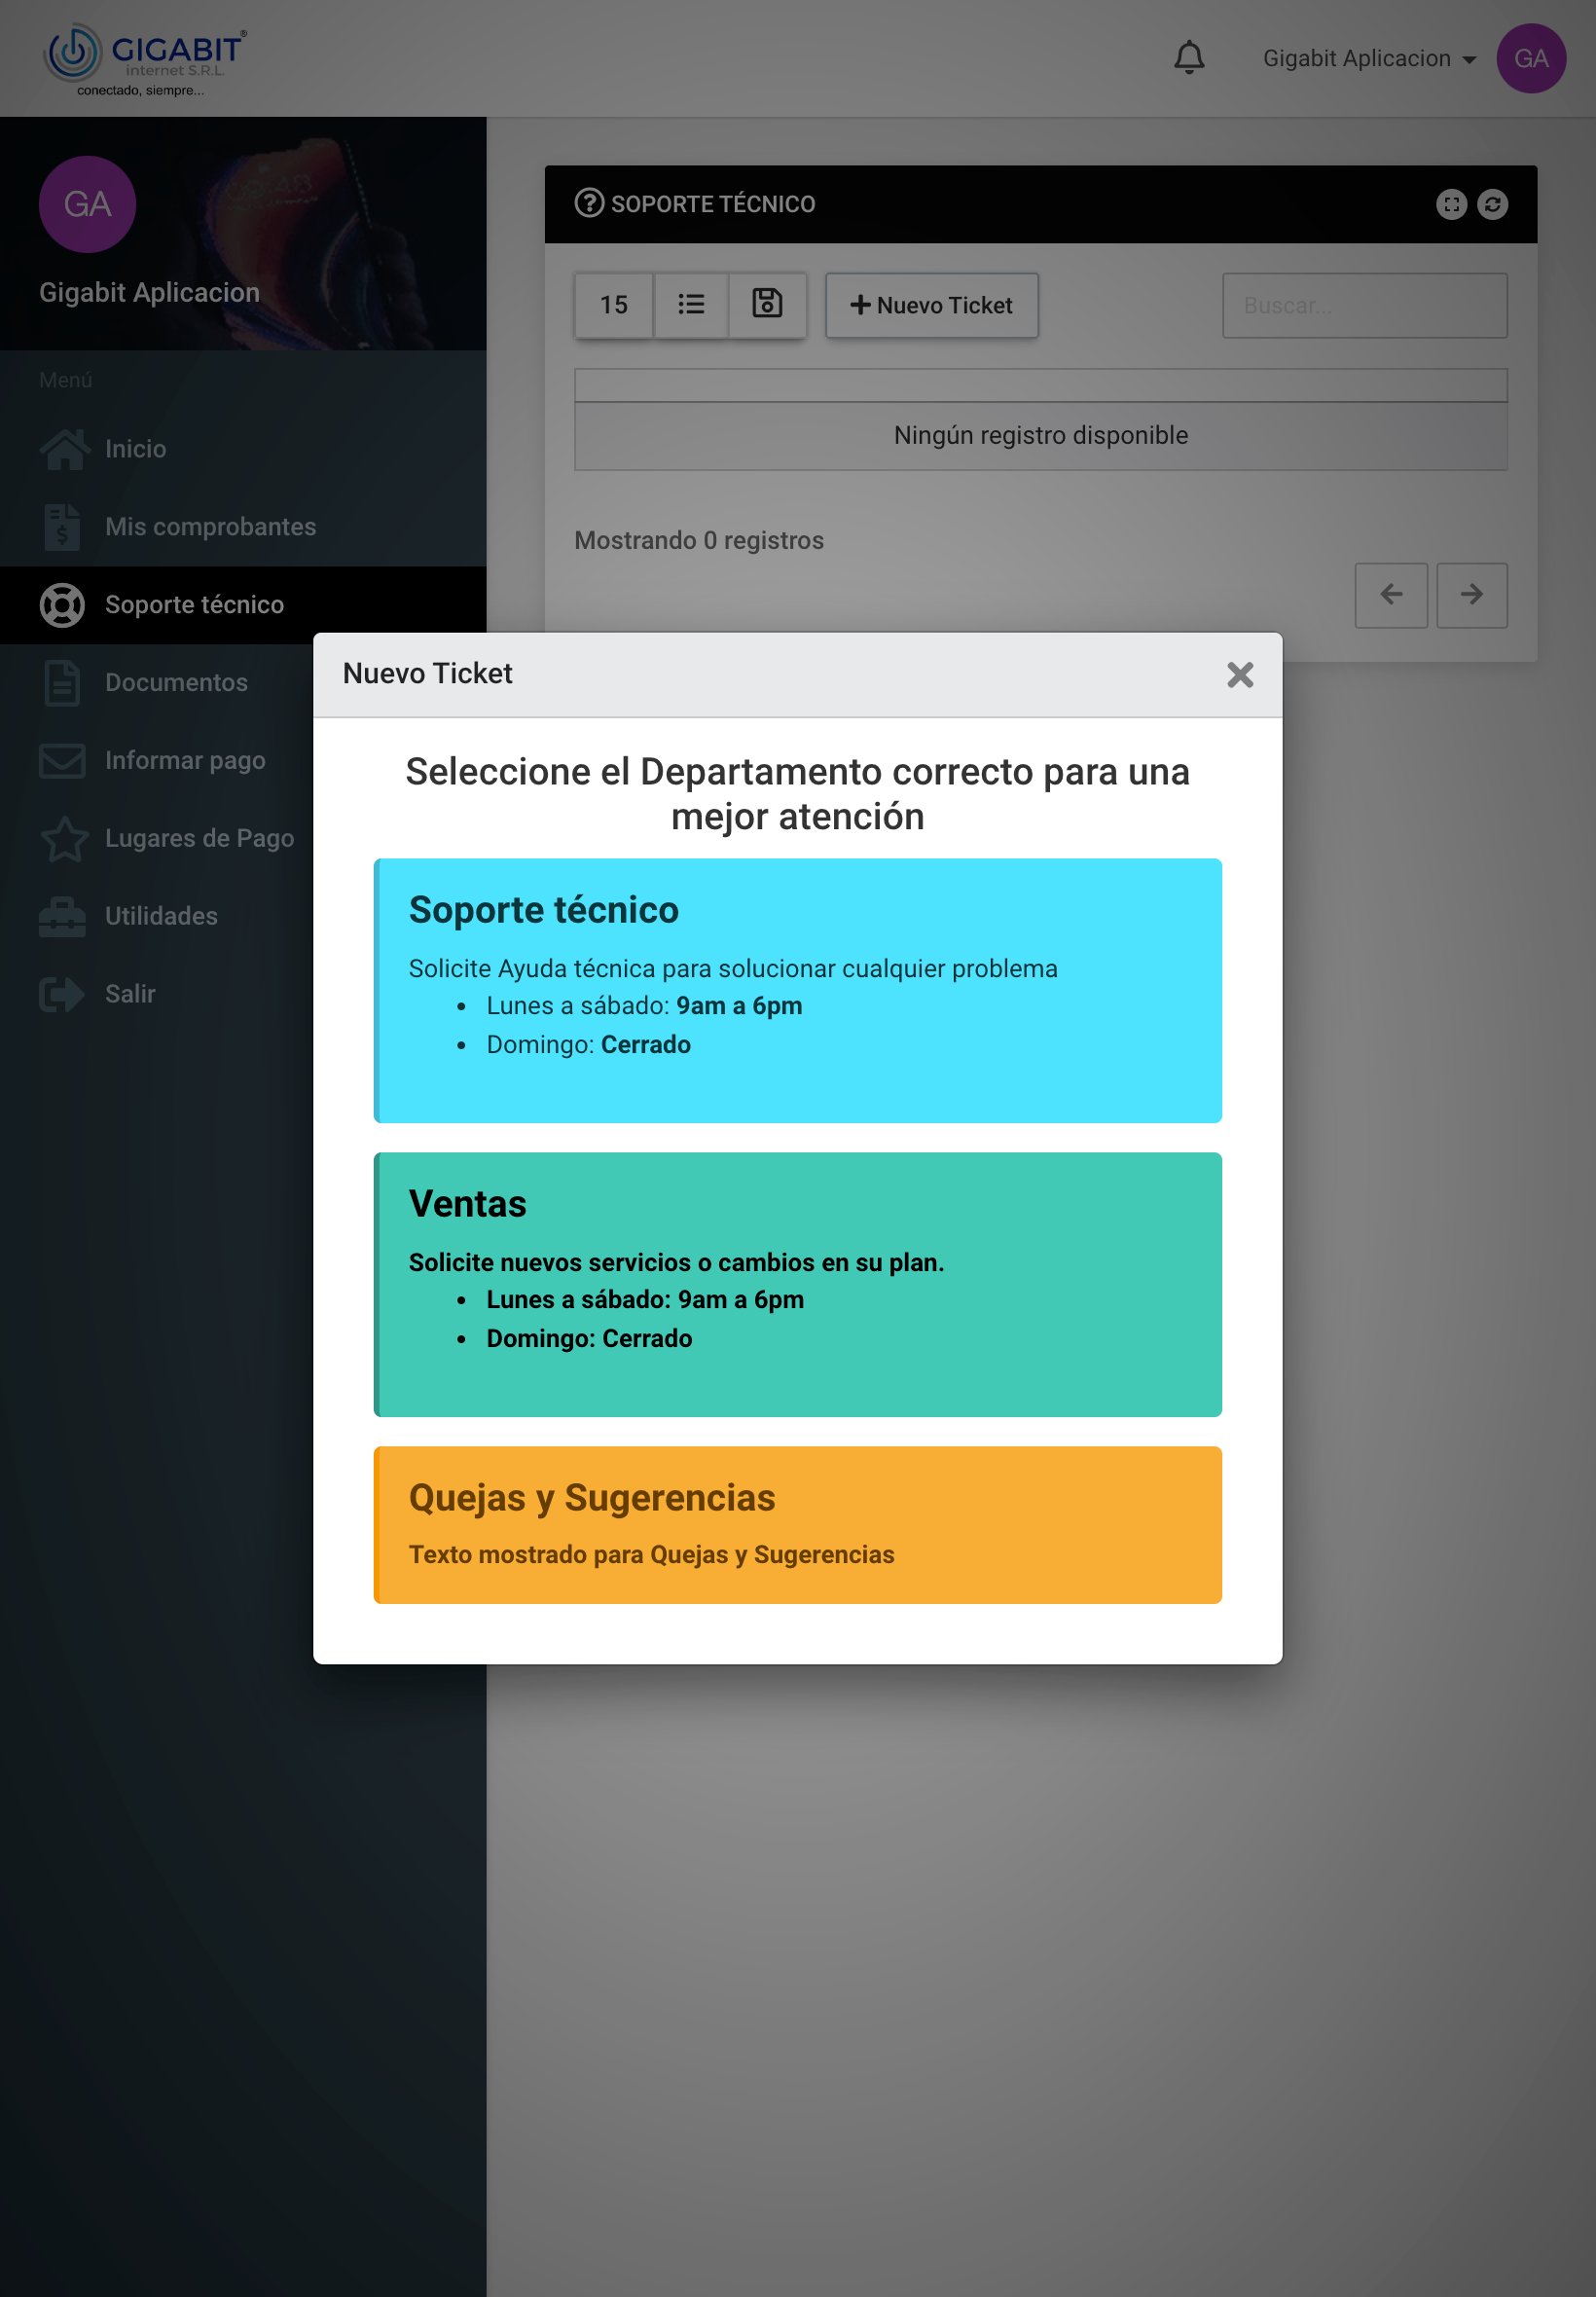This screenshot has width=1596, height=2297.
Task: Select the Quejas y Sugerencias card
Action: (797, 1524)
